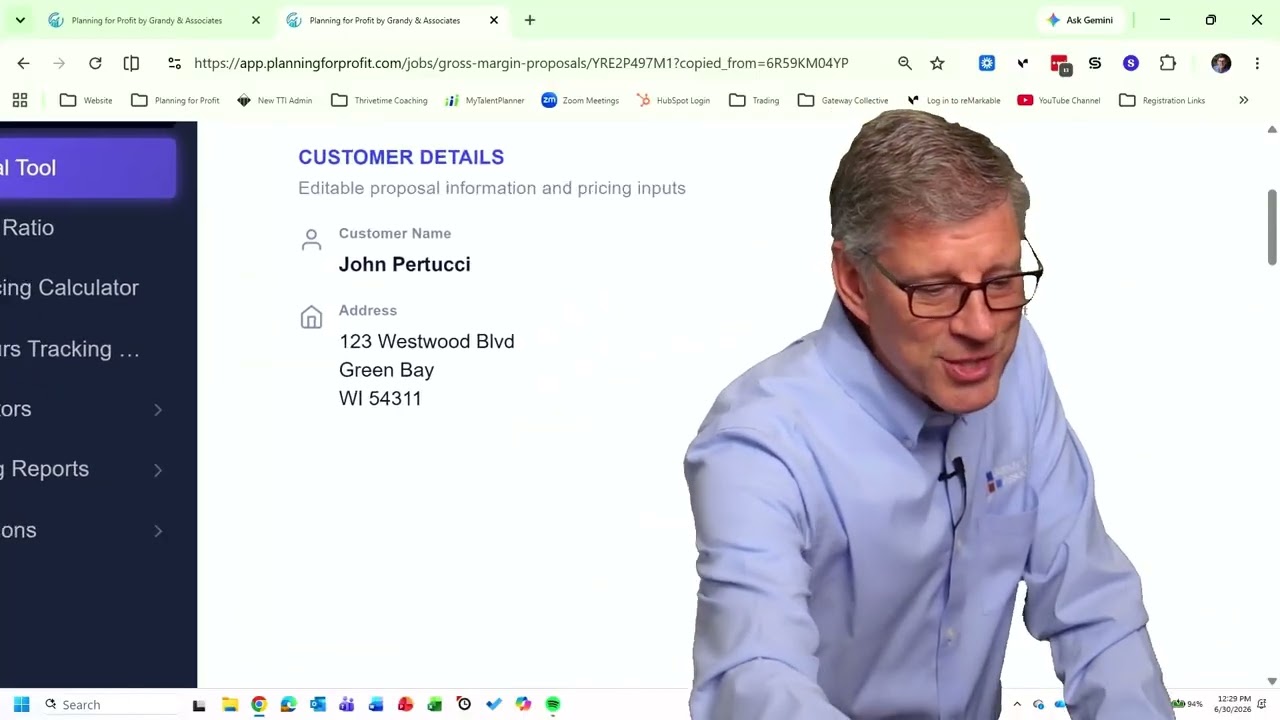Click the customer name John Pertucci
1280x720 pixels.
[404, 264]
